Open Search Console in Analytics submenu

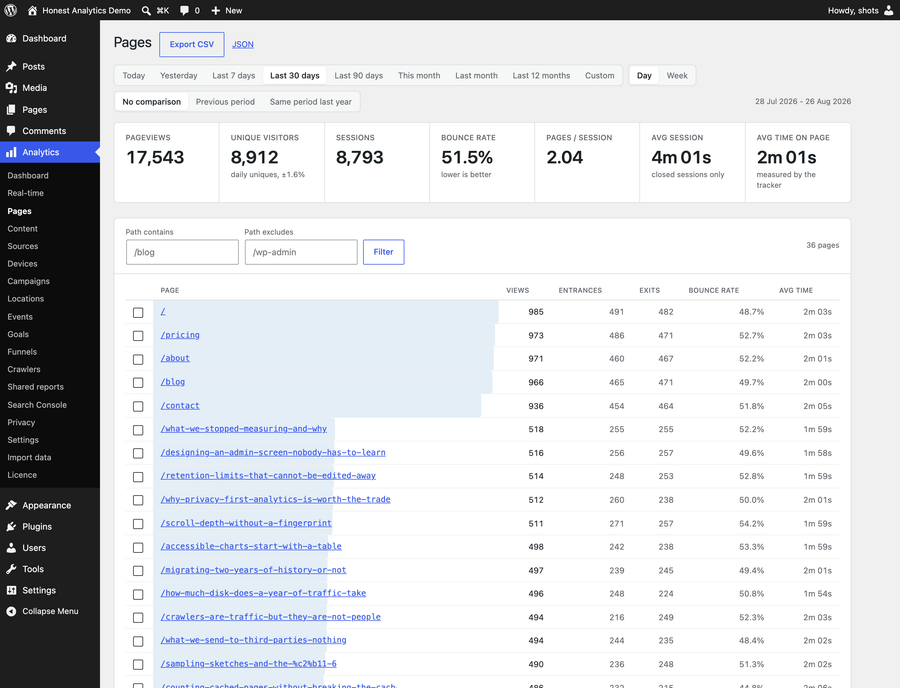[x=37, y=405]
